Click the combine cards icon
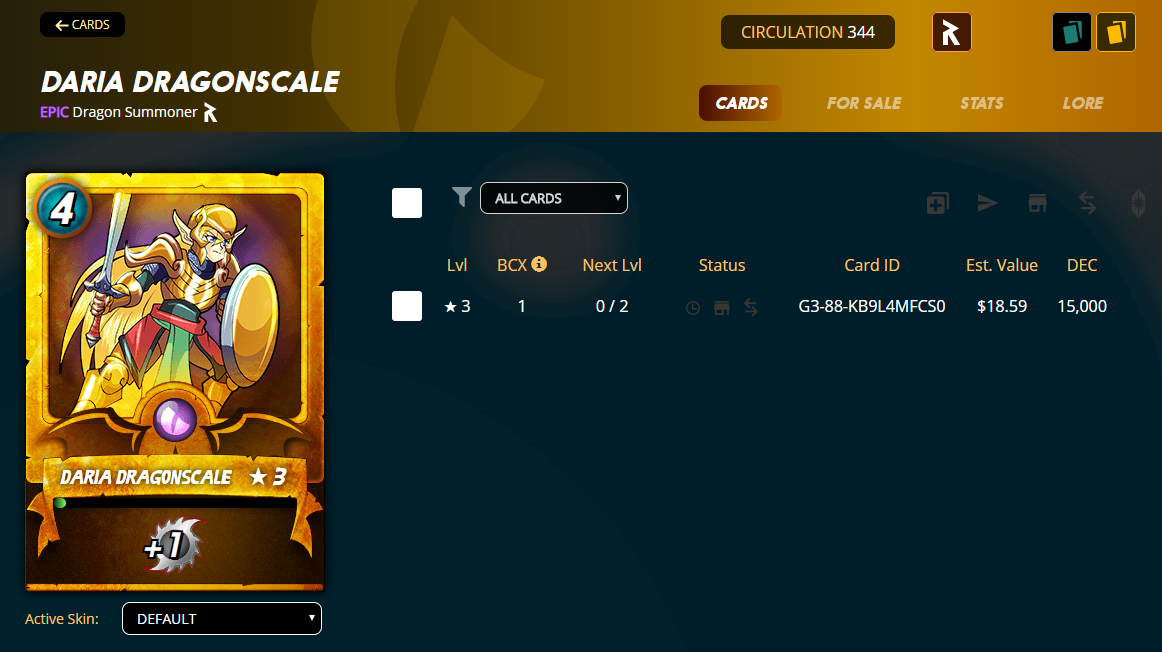Screen dimensions: 1162x652 click(x=937, y=203)
